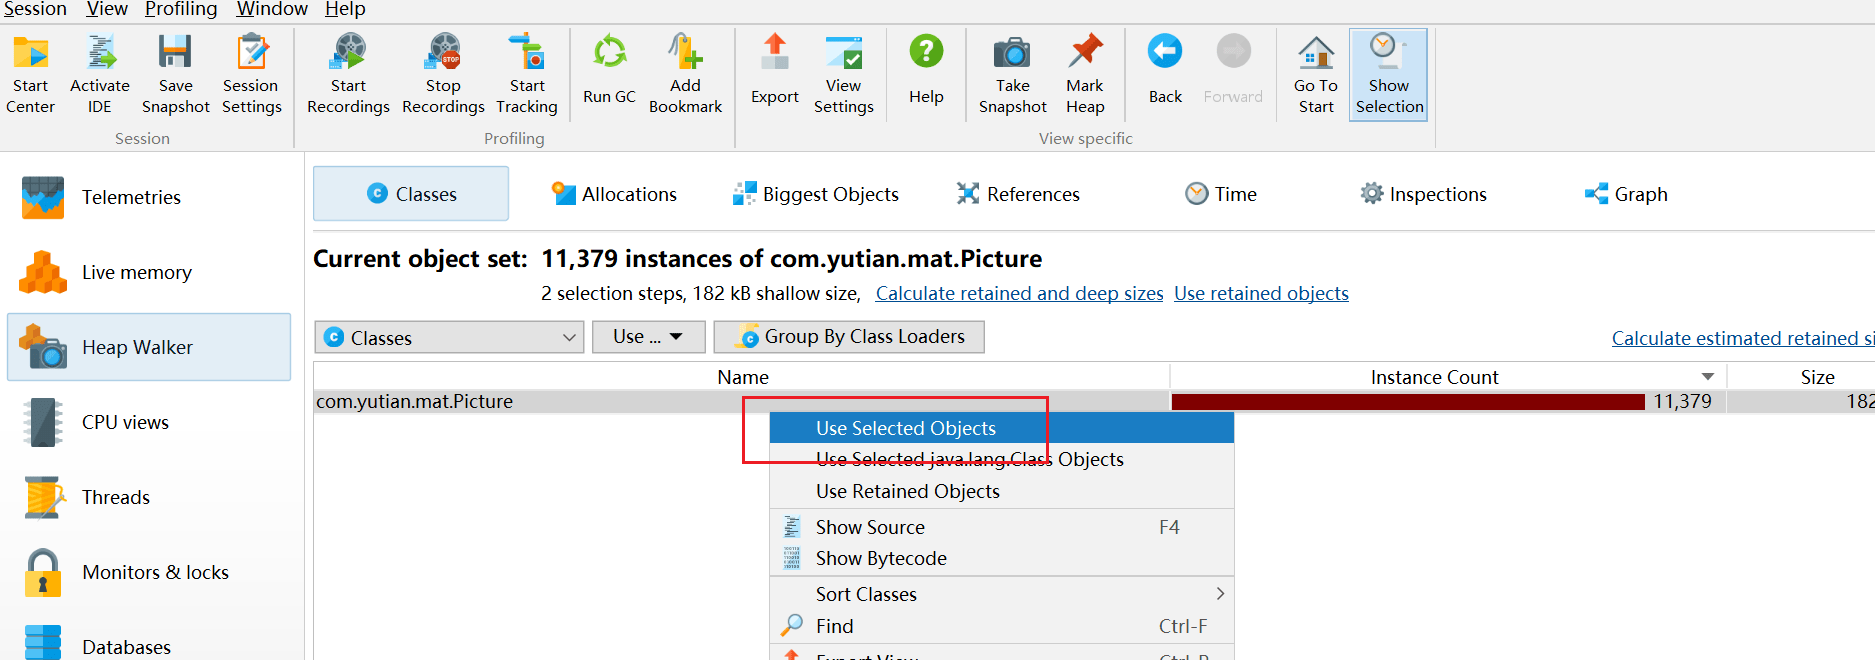This screenshot has width=1875, height=660.
Task: Follow the Use retained objects link
Action: [1261, 294]
